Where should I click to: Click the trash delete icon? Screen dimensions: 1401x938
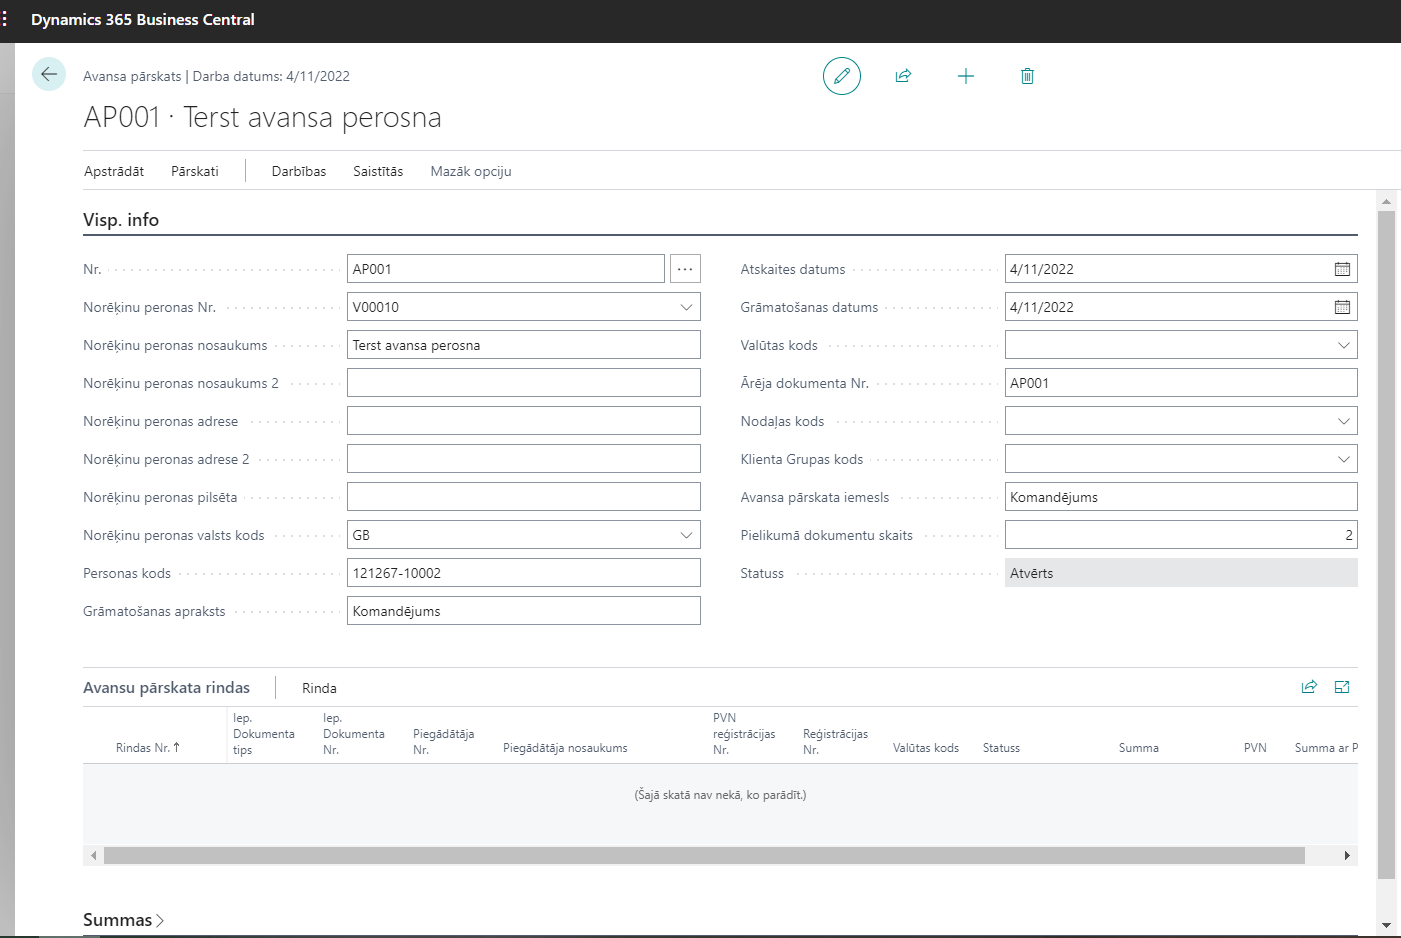point(1027,76)
